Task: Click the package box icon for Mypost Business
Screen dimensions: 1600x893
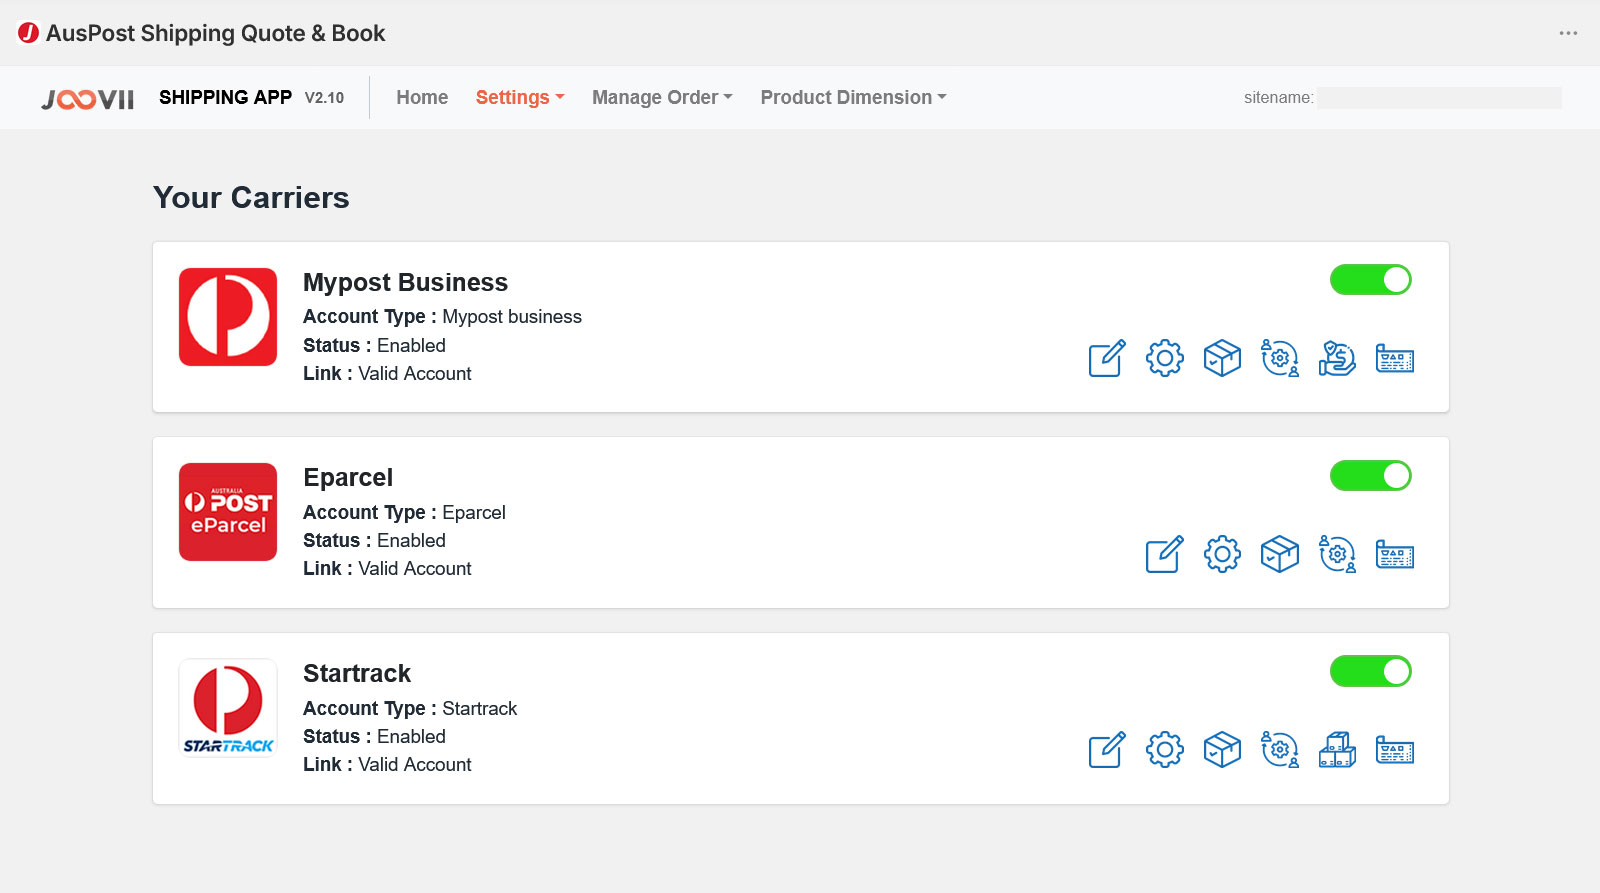Action: [1222, 358]
